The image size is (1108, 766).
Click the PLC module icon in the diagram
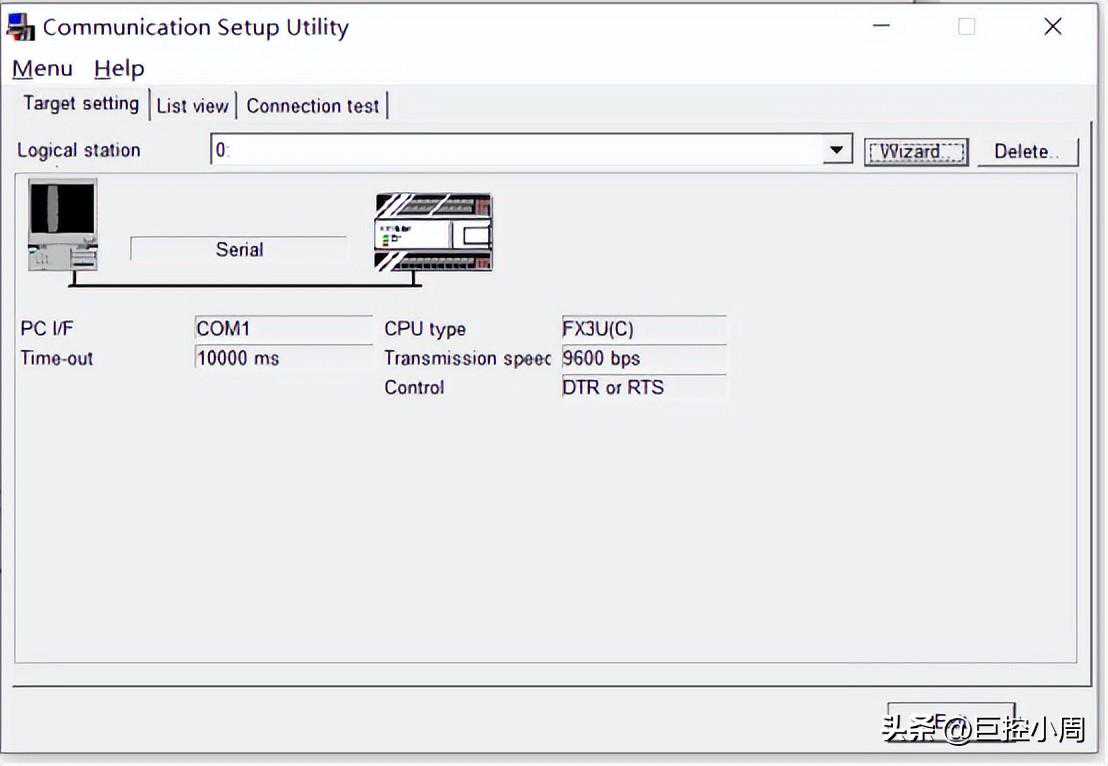[x=433, y=233]
